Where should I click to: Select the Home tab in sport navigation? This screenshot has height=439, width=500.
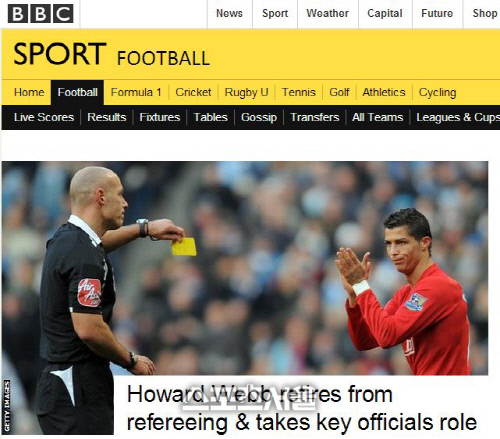click(x=29, y=92)
